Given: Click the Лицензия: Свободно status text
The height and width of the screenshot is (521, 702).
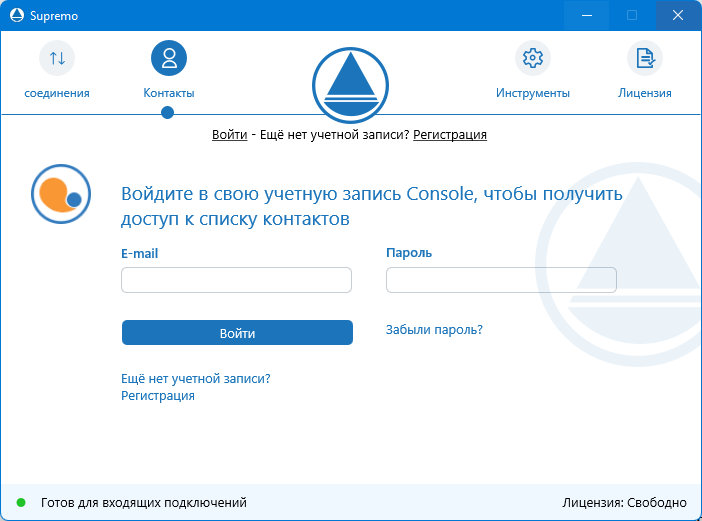Looking at the screenshot, I should click(625, 503).
